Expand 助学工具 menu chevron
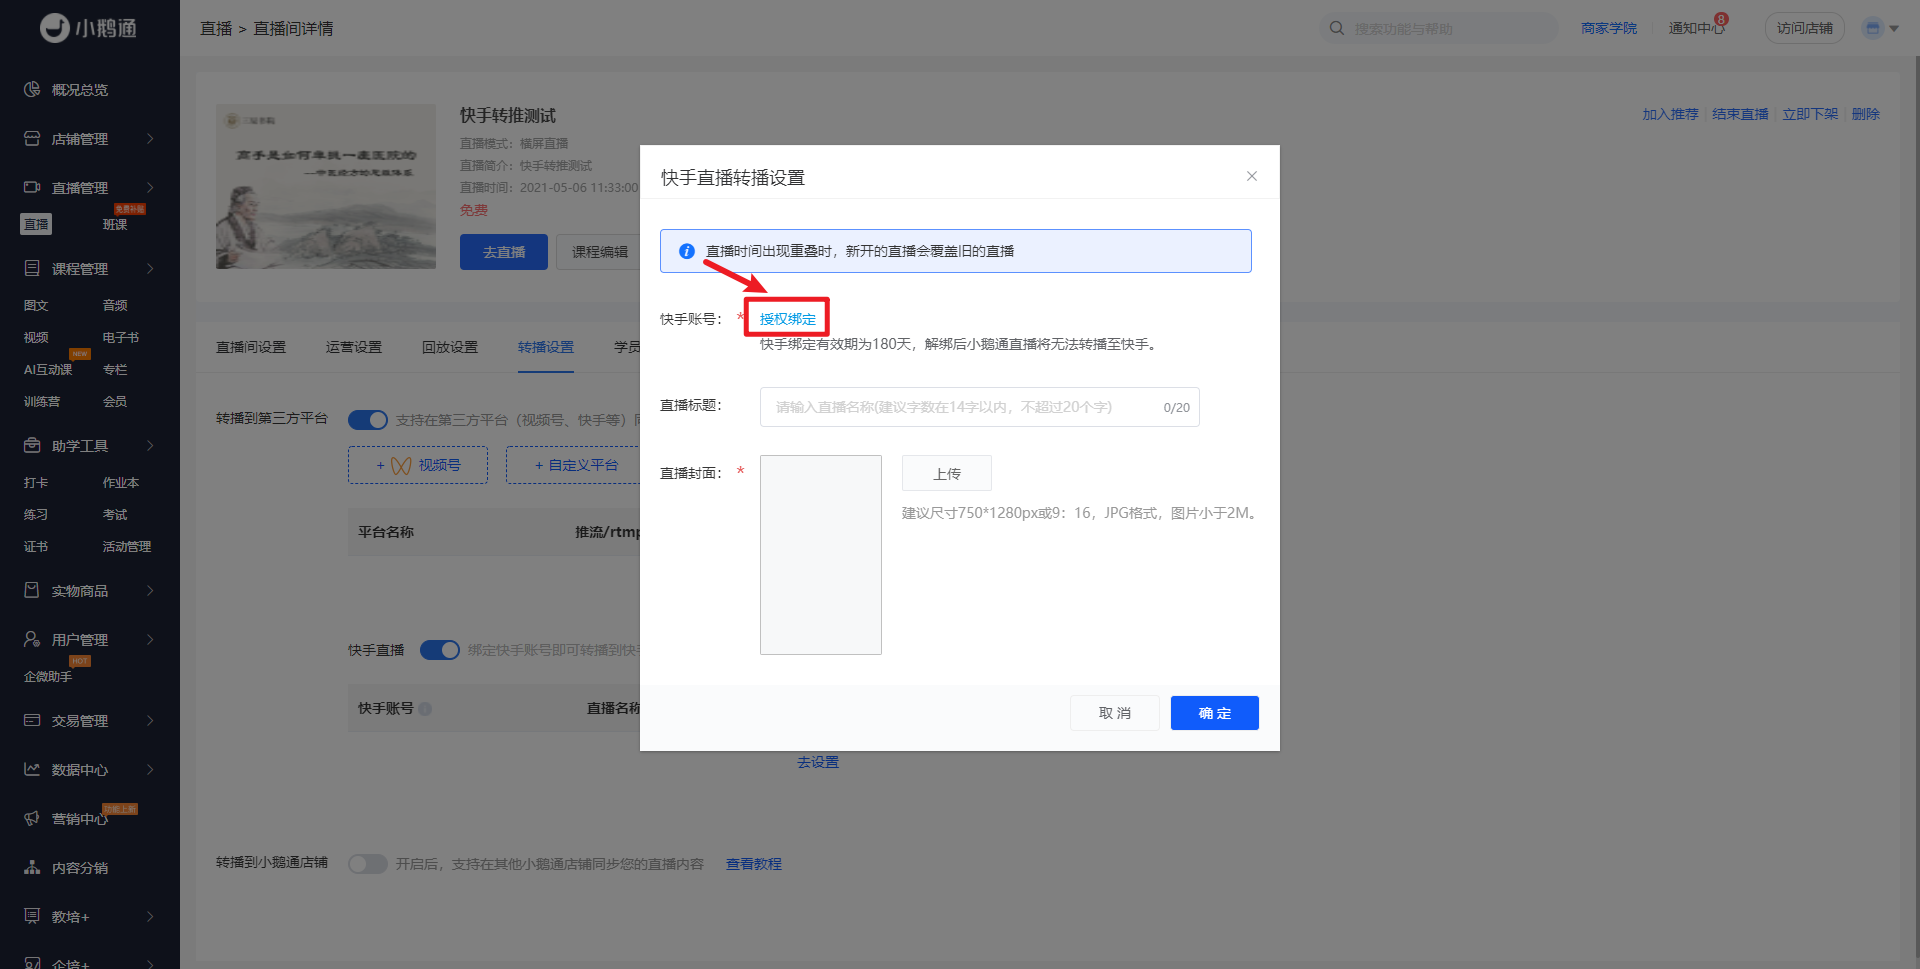Image resolution: width=1920 pixels, height=969 pixels. (150, 446)
